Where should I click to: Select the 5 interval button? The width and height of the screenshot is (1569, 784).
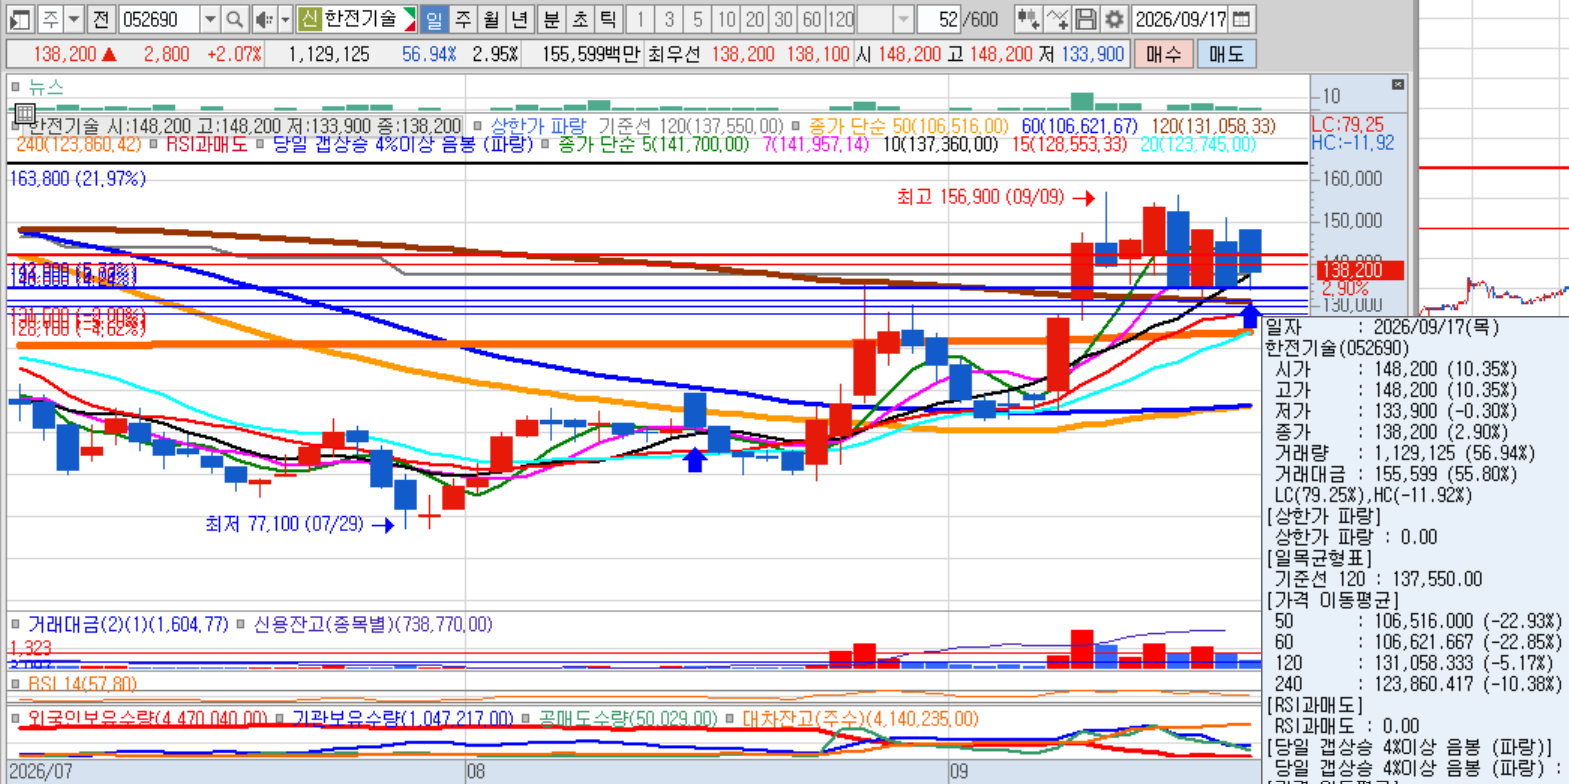pyautogui.click(x=698, y=19)
